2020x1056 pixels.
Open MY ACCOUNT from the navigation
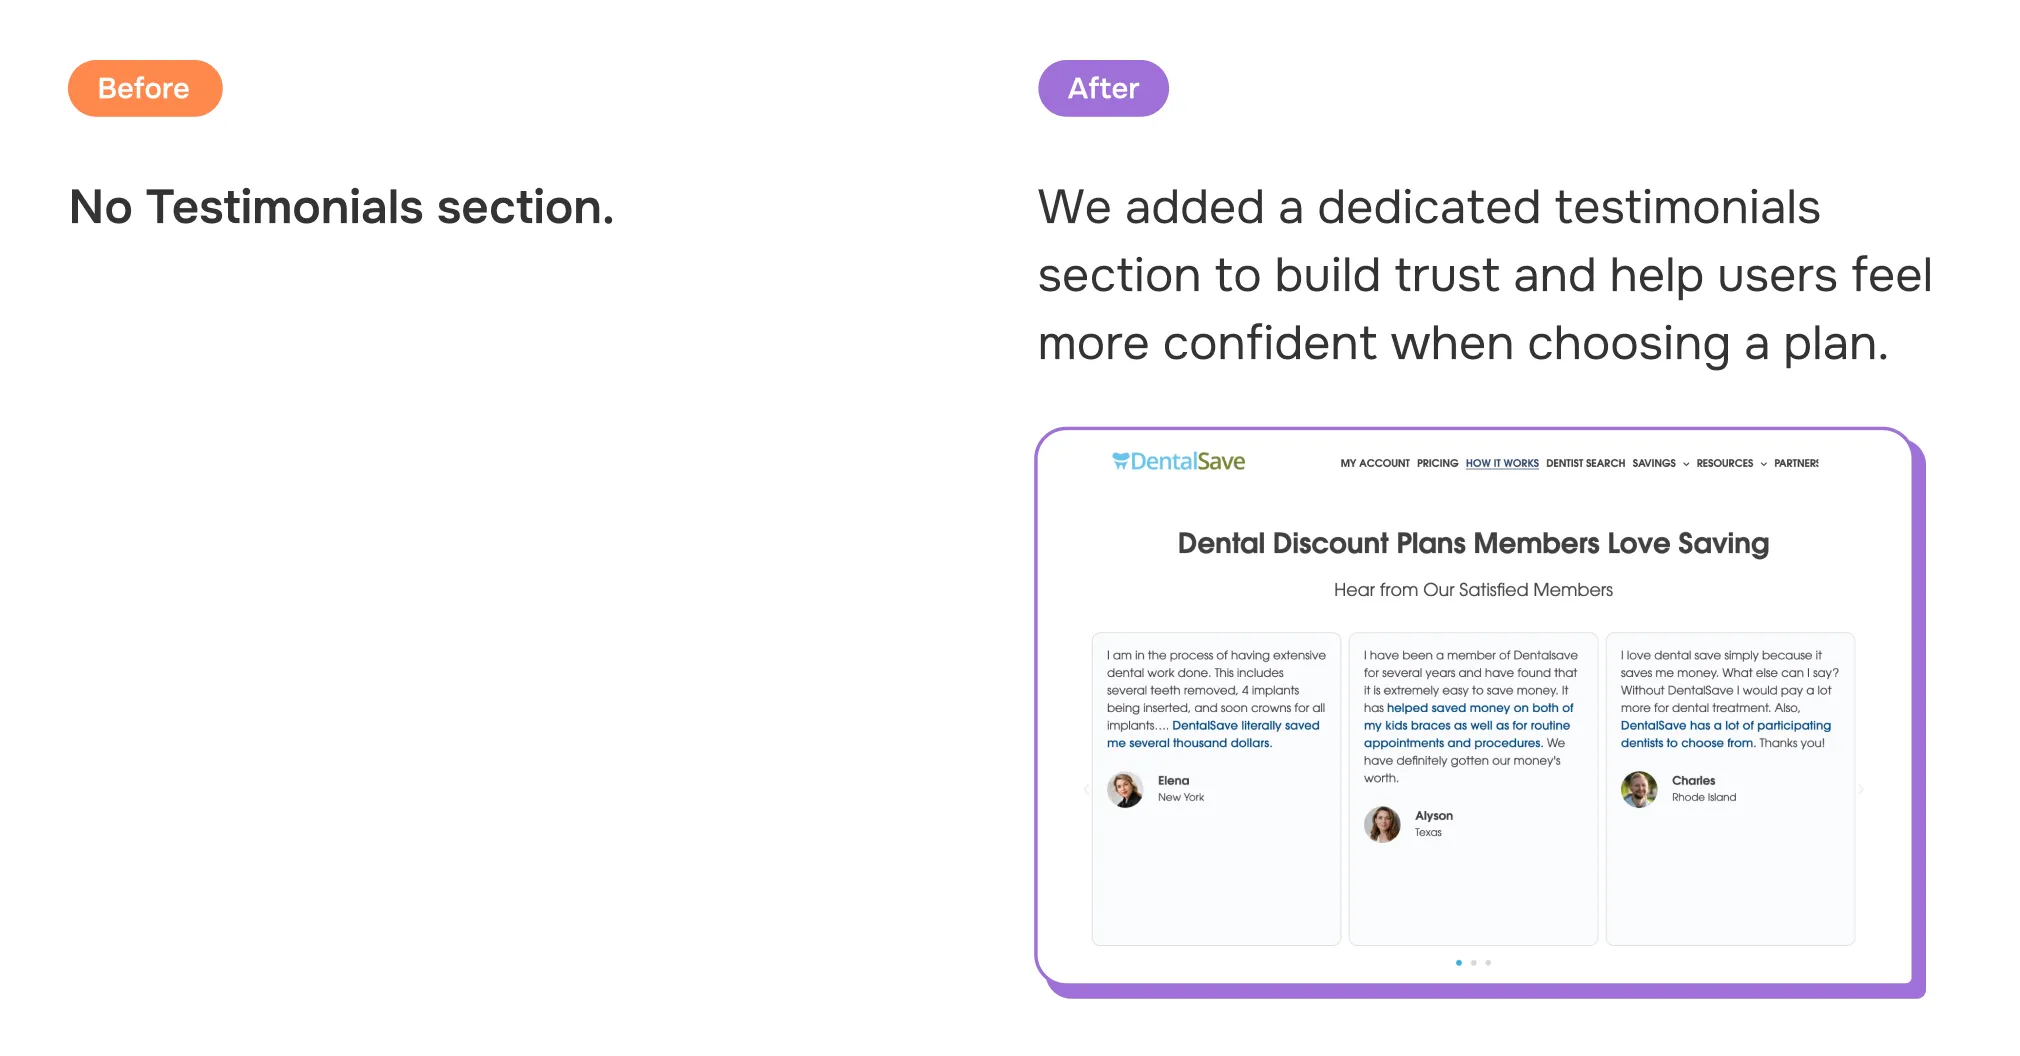pyautogui.click(x=1375, y=463)
